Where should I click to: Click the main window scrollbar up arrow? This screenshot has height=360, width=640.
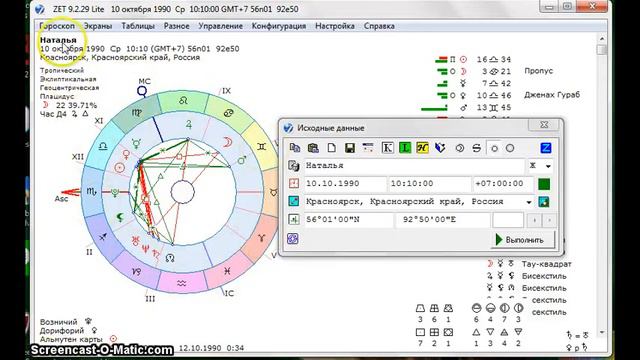[602, 39]
